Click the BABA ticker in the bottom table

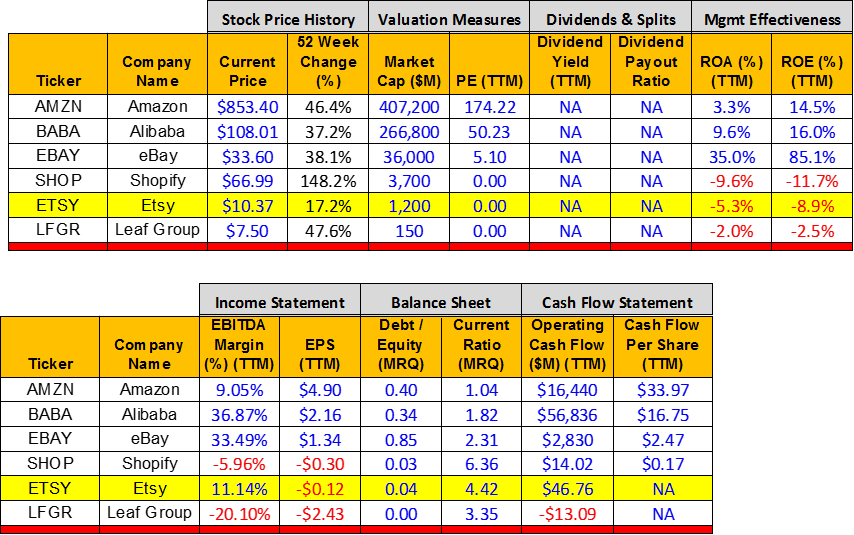50,414
